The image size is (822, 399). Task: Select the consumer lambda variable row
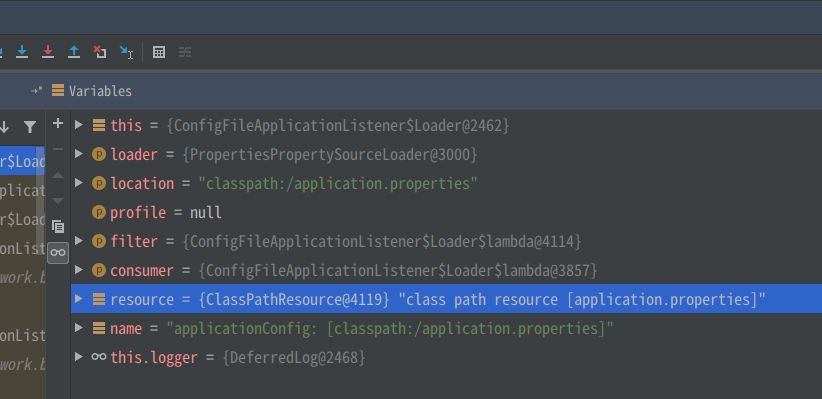[x=446, y=271]
